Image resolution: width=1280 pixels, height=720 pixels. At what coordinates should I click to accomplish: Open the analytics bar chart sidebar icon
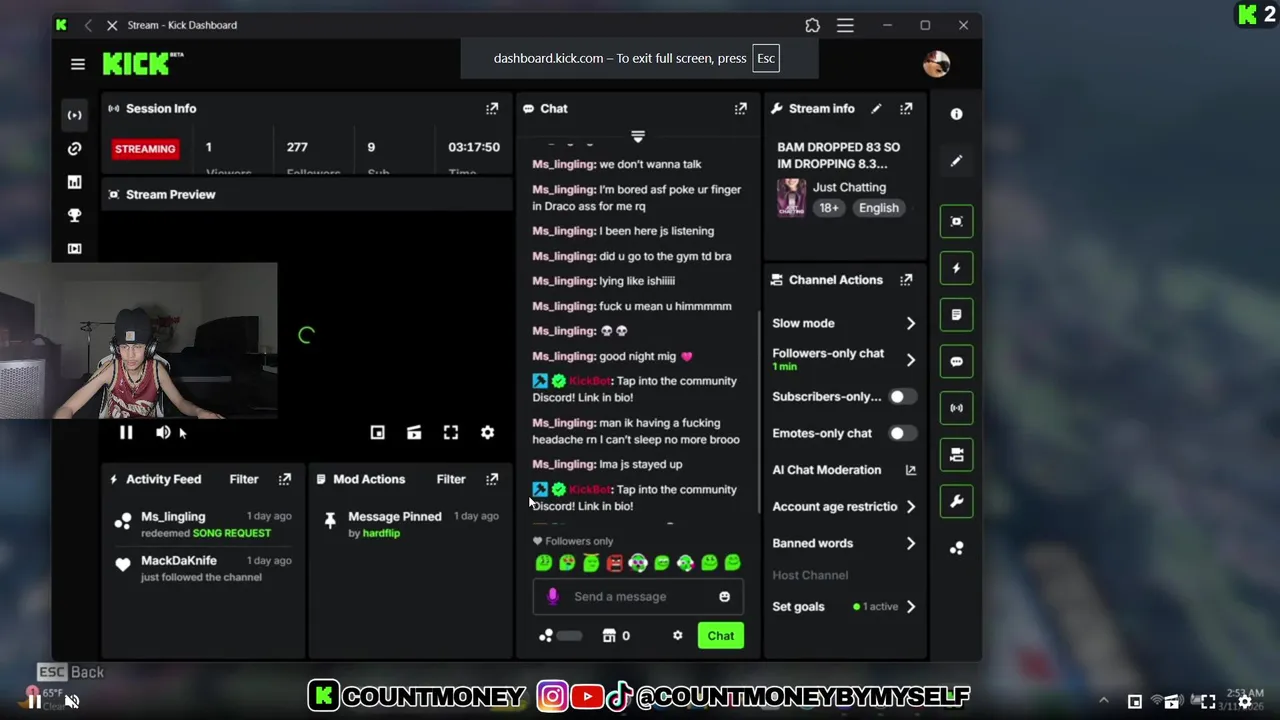point(74,182)
